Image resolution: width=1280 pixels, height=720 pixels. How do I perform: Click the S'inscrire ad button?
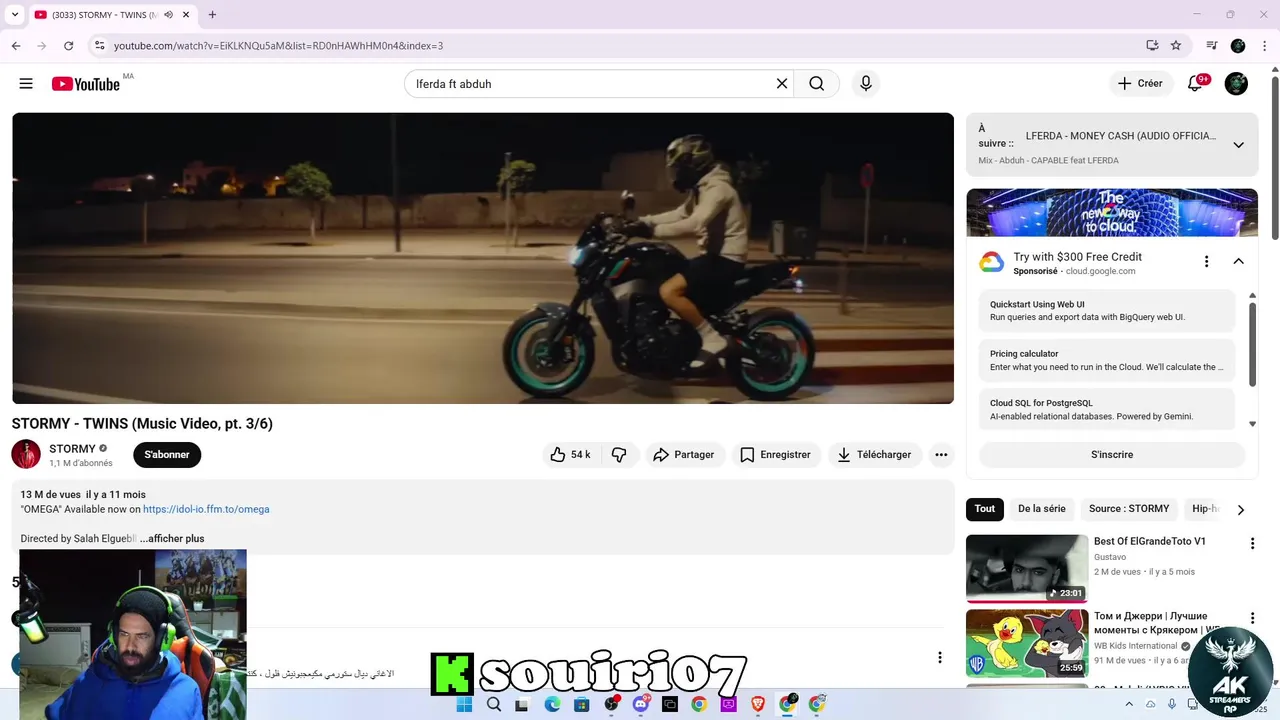coord(1112,455)
